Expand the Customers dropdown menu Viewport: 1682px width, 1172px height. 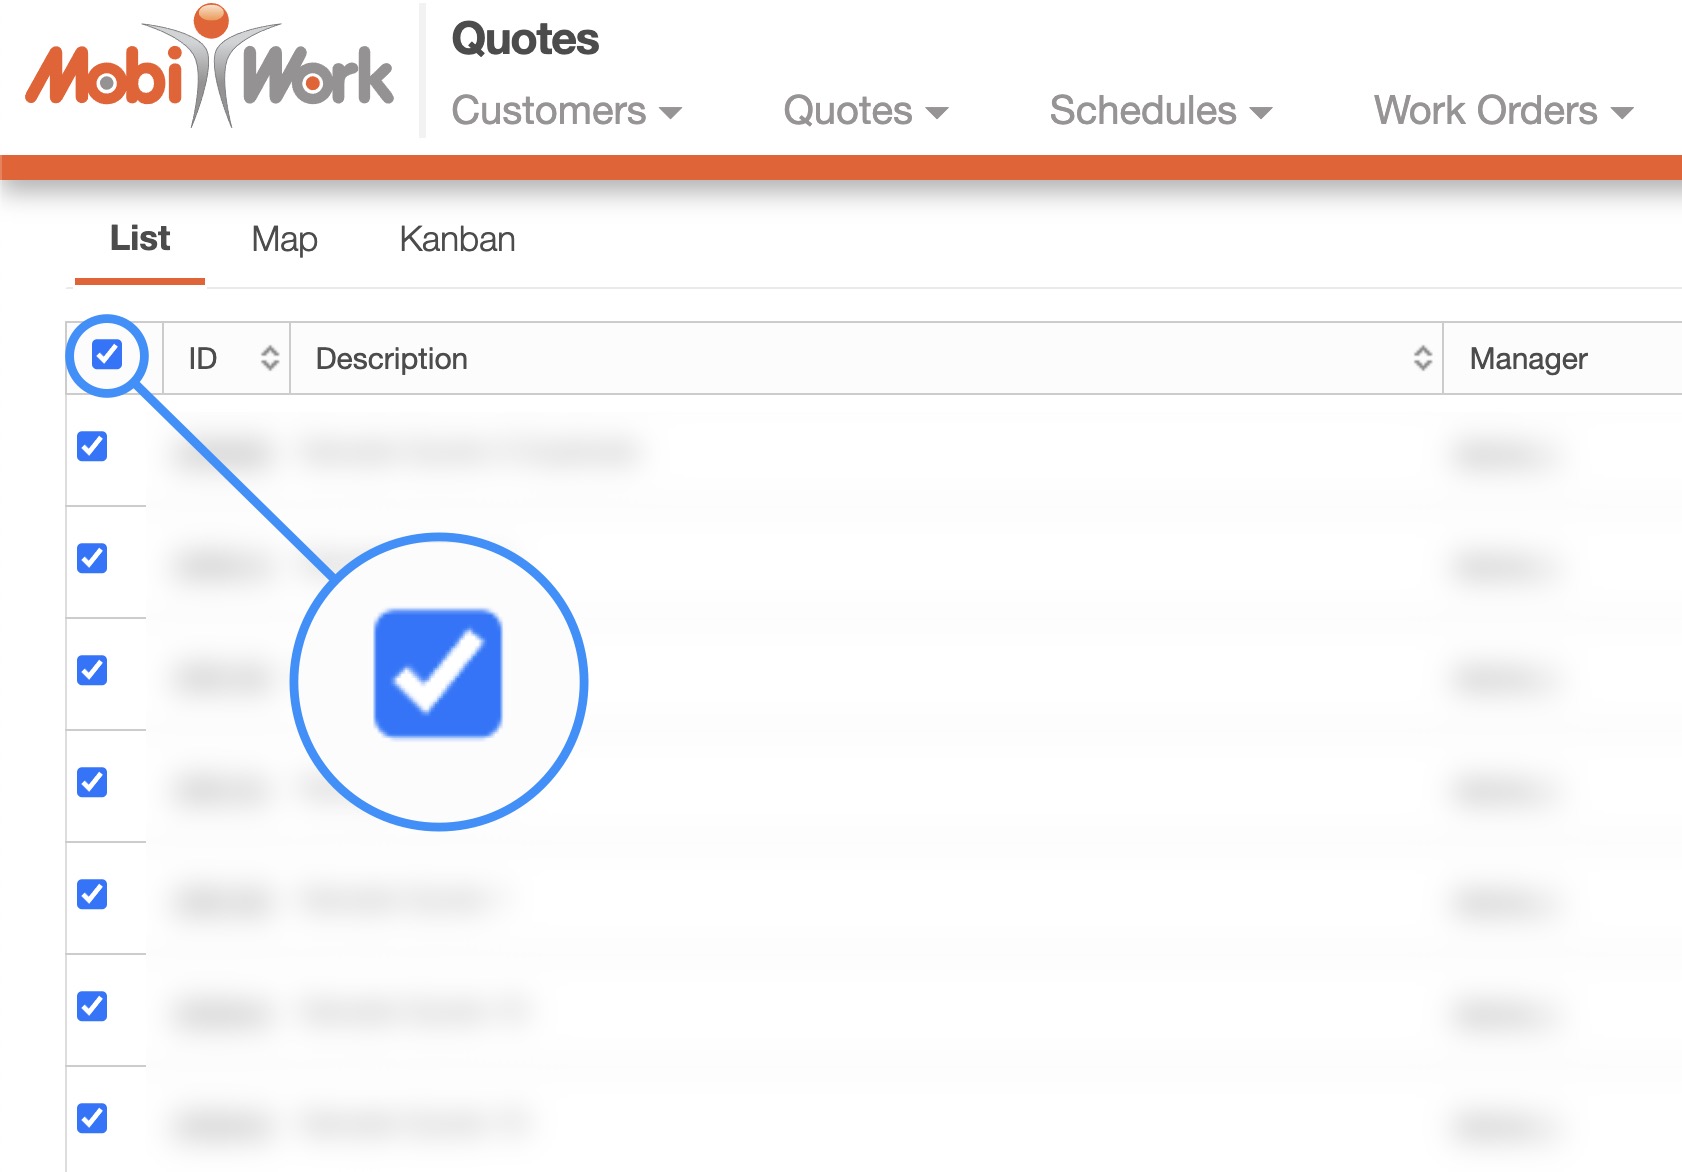566,111
